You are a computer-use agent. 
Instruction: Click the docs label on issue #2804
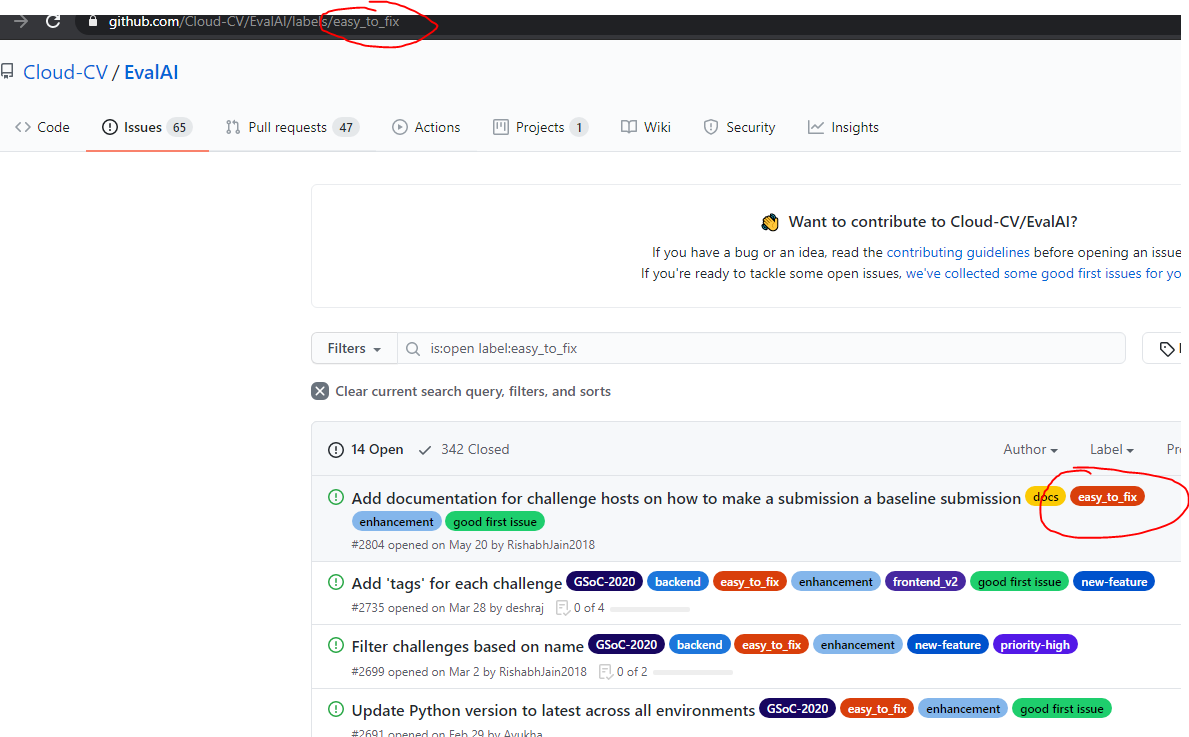click(x=1046, y=497)
